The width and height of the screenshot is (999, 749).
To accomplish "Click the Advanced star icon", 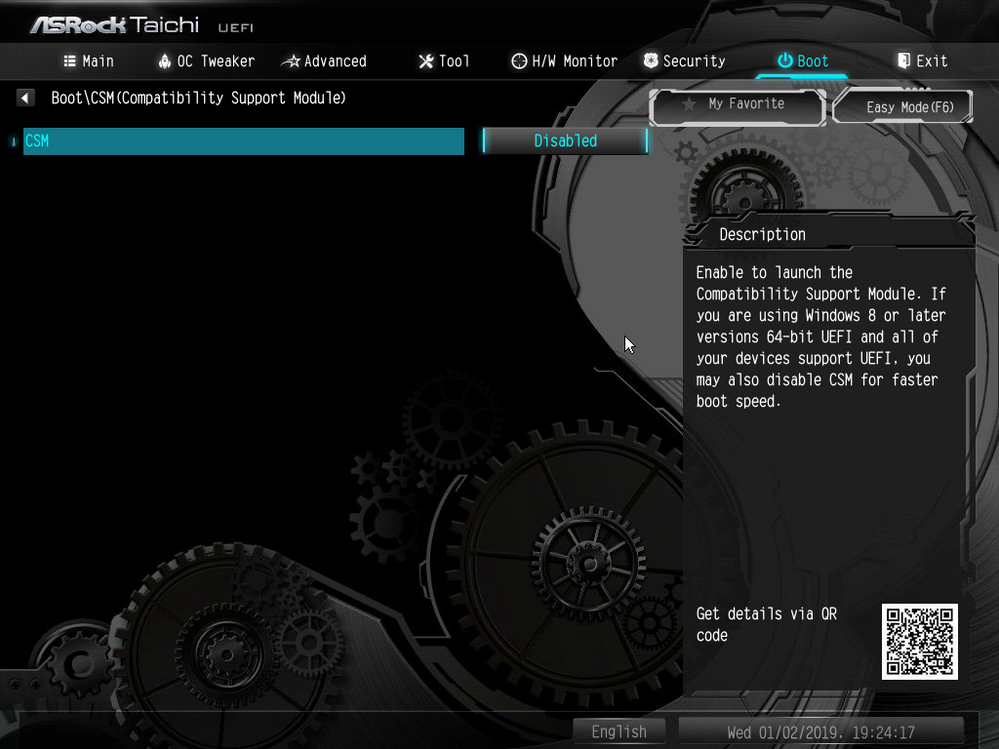I will (x=291, y=62).
